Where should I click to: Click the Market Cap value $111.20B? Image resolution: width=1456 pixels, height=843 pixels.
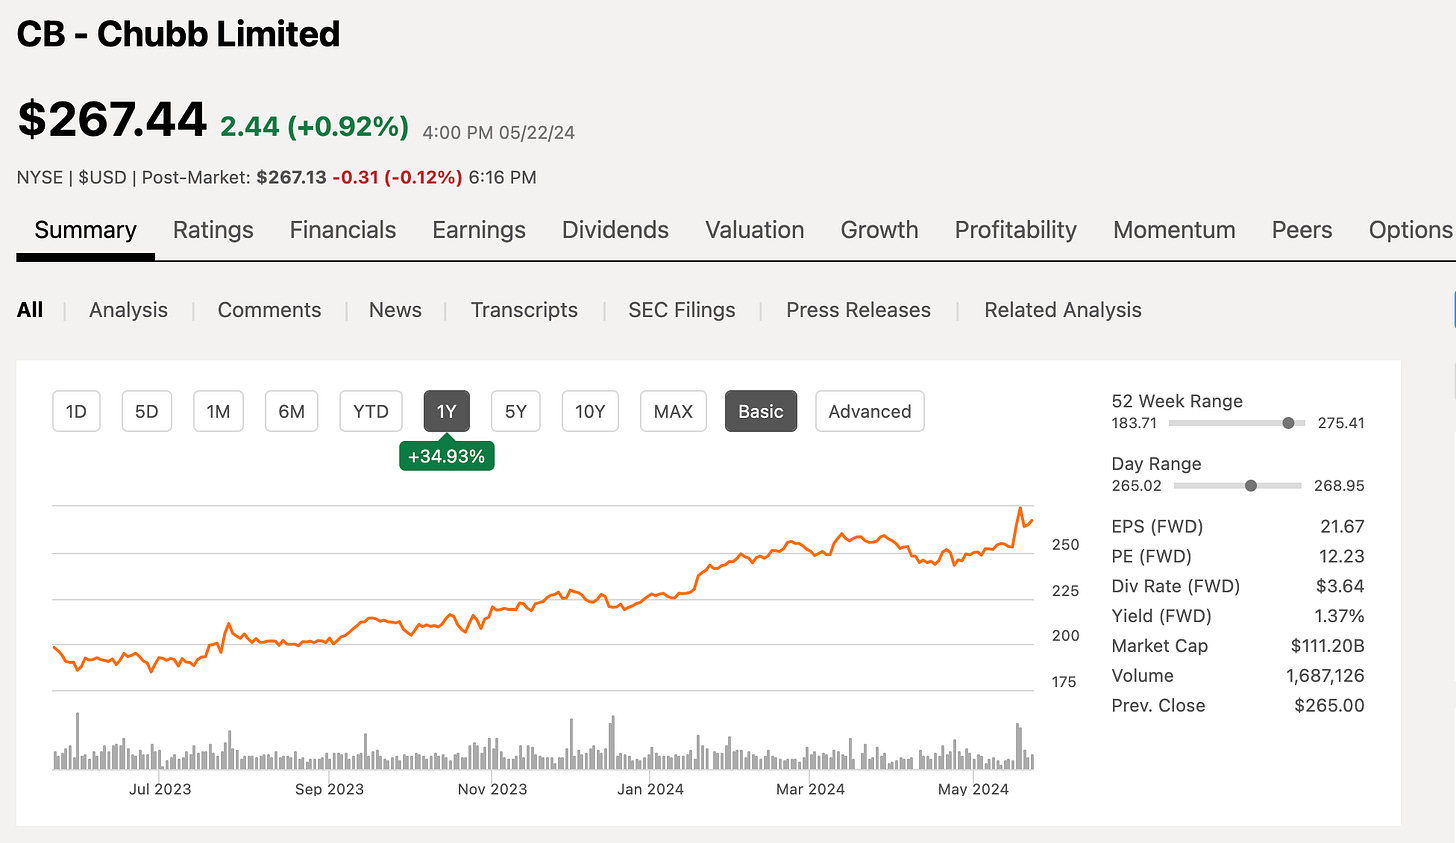1328,646
